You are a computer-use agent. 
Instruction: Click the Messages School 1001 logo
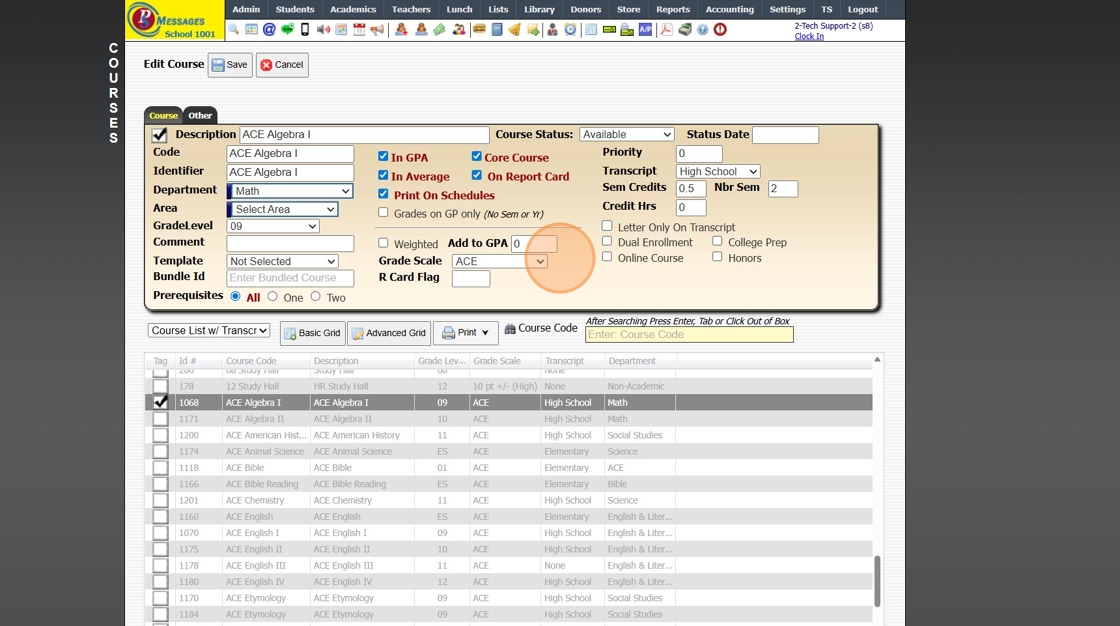pyautogui.click(x=174, y=20)
